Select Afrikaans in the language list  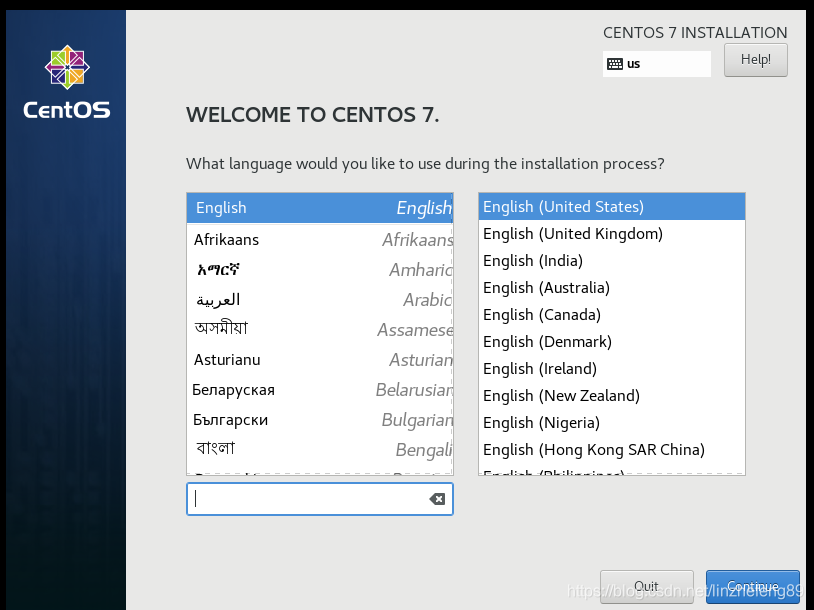320,239
